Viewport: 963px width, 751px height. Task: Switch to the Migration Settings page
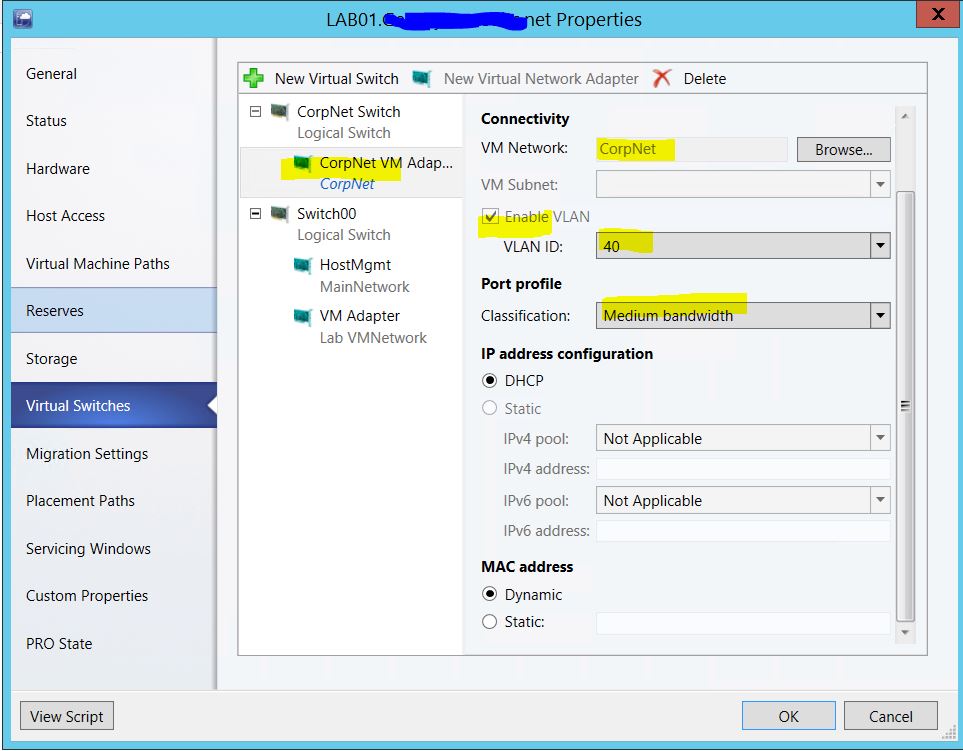[87, 454]
